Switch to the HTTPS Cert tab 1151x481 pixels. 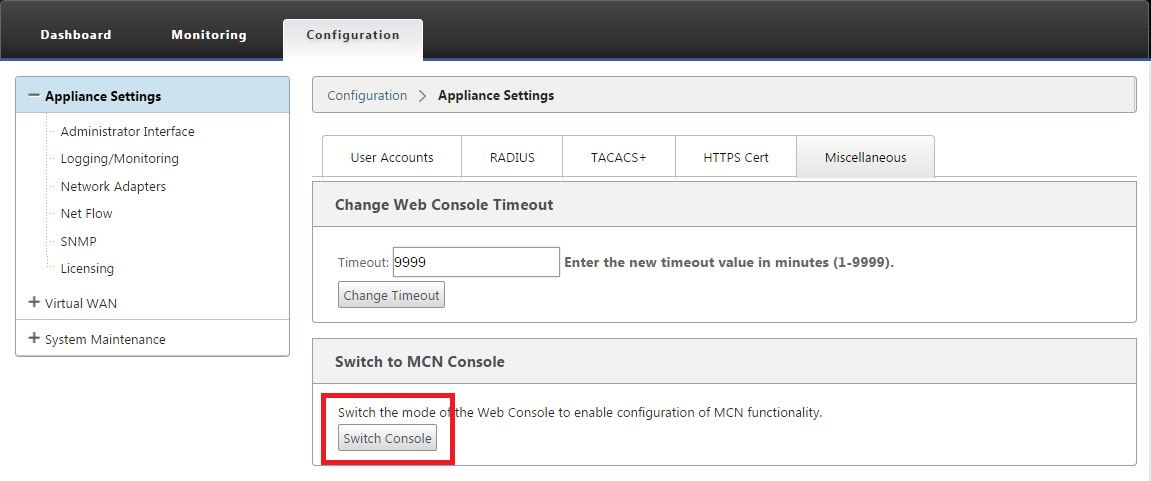pos(736,157)
